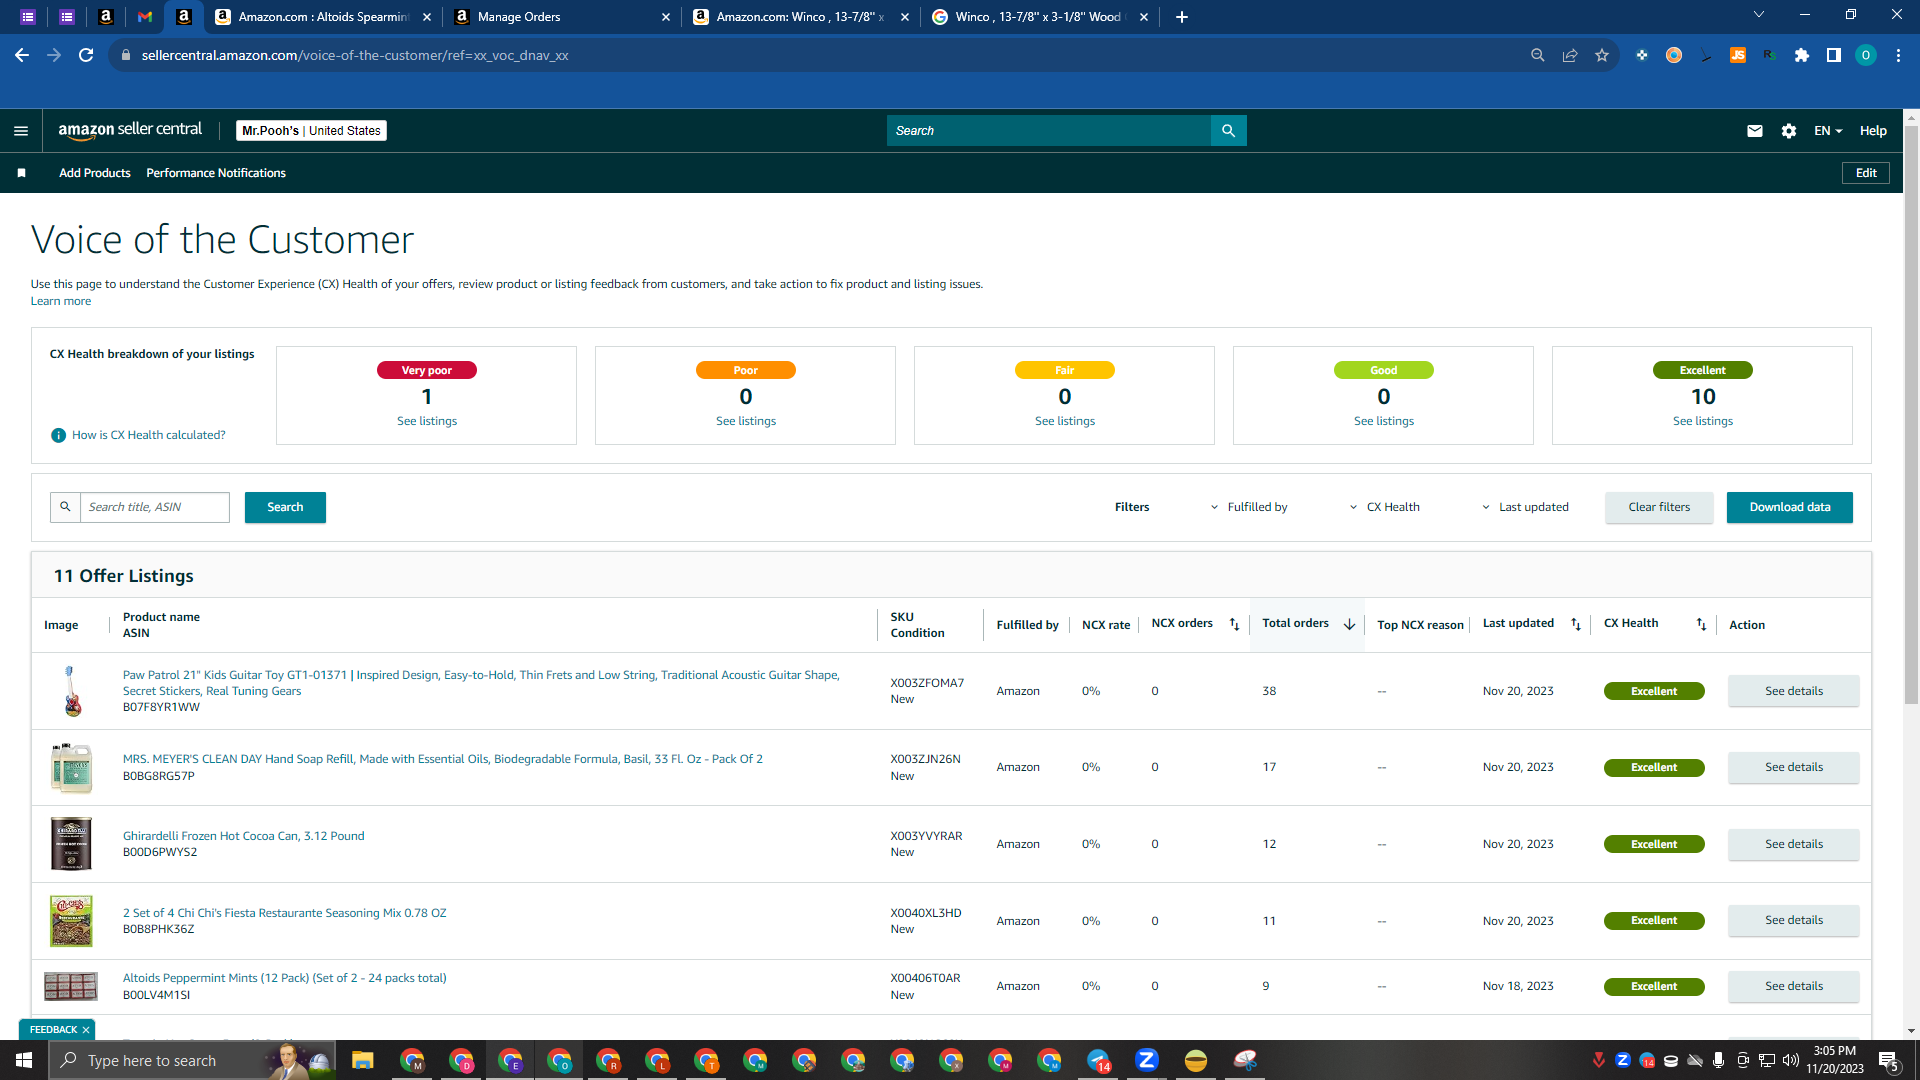See listings under Excellent
1920x1080 pixels.
click(1703, 421)
